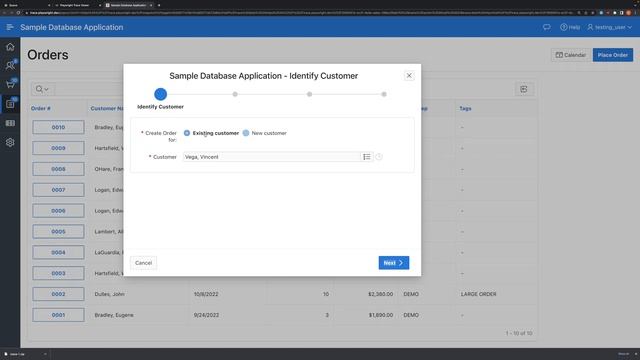The height and width of the screenshot is (360, 640).
Task: Sort by the Order # column header
Action: click(41, 108)
